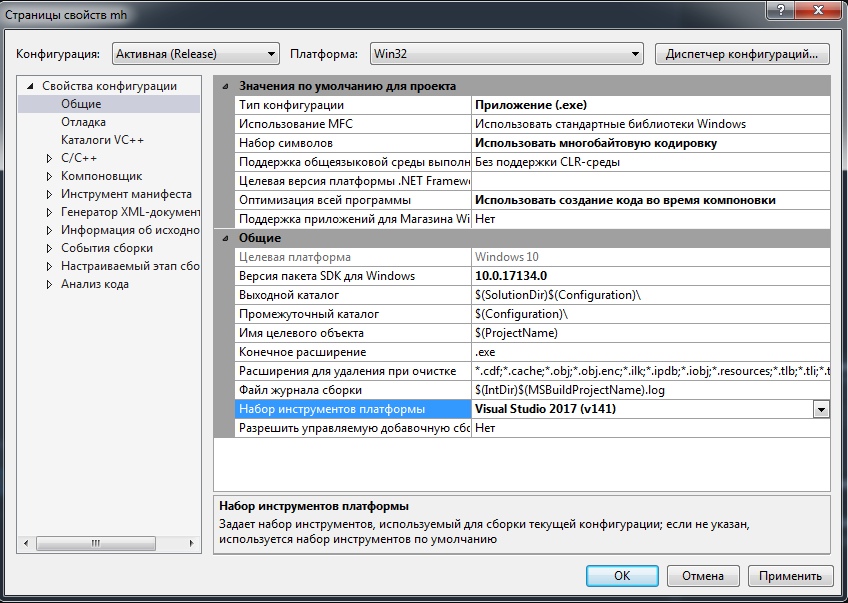Collapse Значения по умолчанию section

[224, 87]
